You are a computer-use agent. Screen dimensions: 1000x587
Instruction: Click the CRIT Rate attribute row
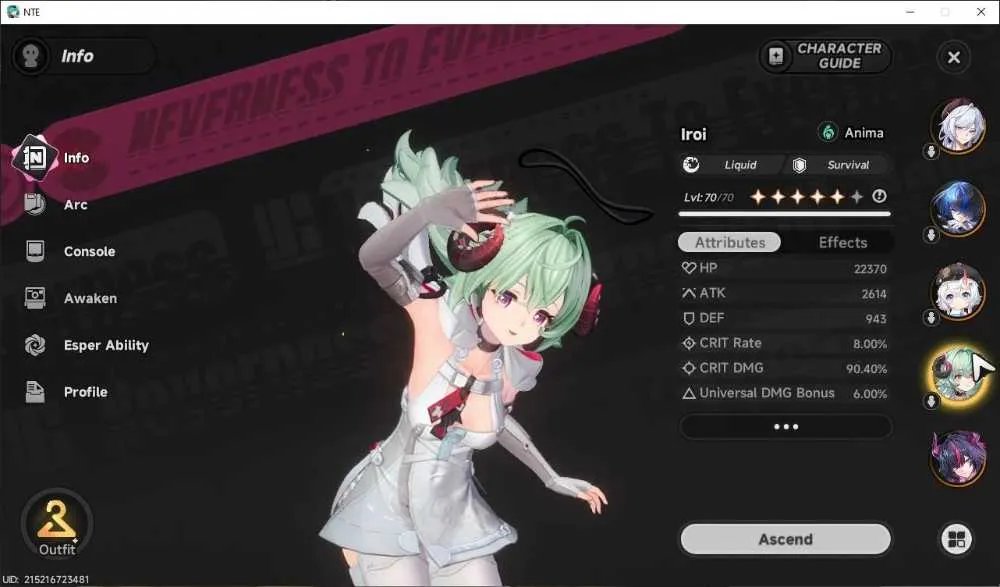pyautogui.click(x=784, y=343)
